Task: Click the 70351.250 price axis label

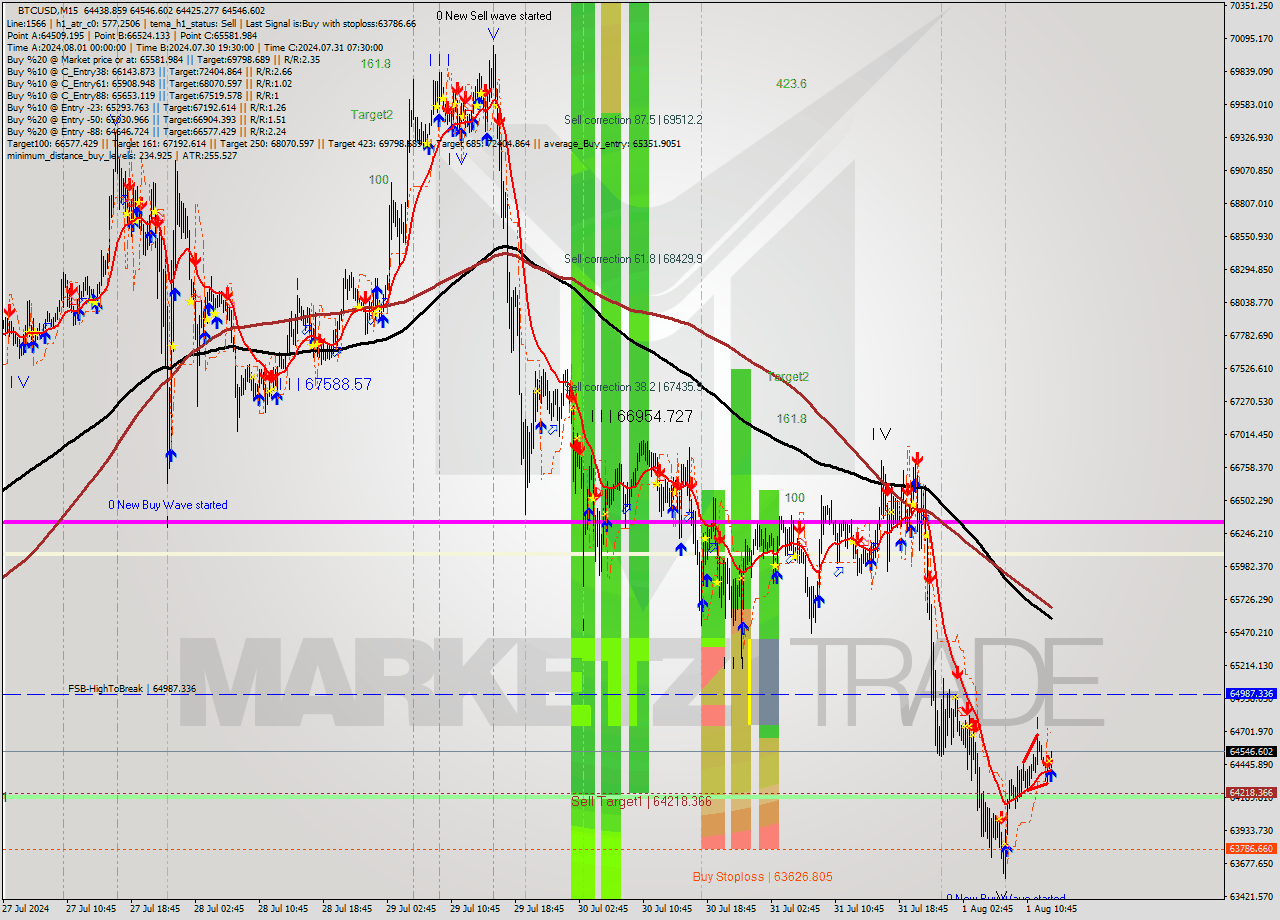Action: [1251, 6]
